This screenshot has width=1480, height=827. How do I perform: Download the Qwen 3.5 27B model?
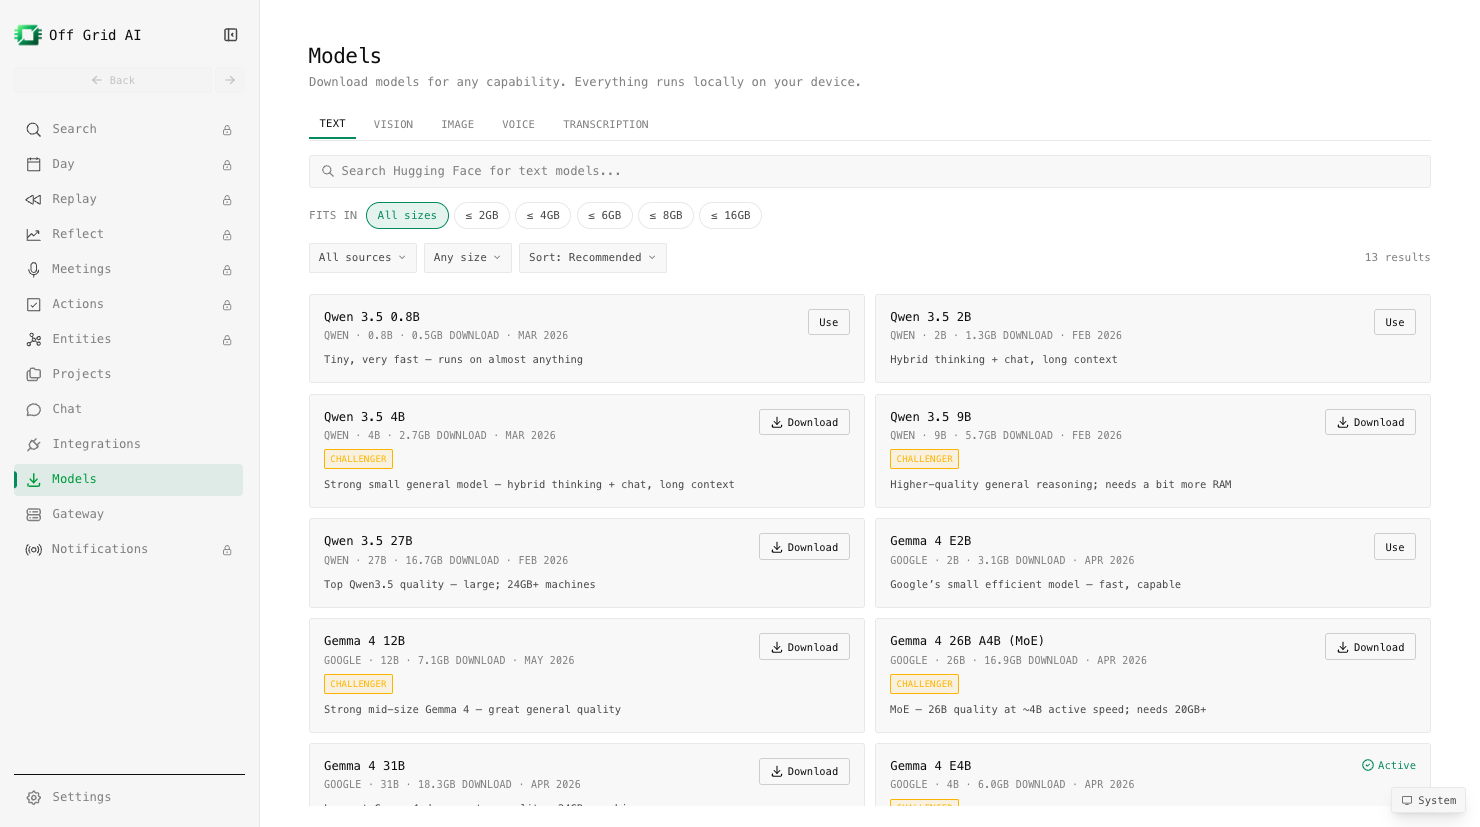(x=804, y=547)
